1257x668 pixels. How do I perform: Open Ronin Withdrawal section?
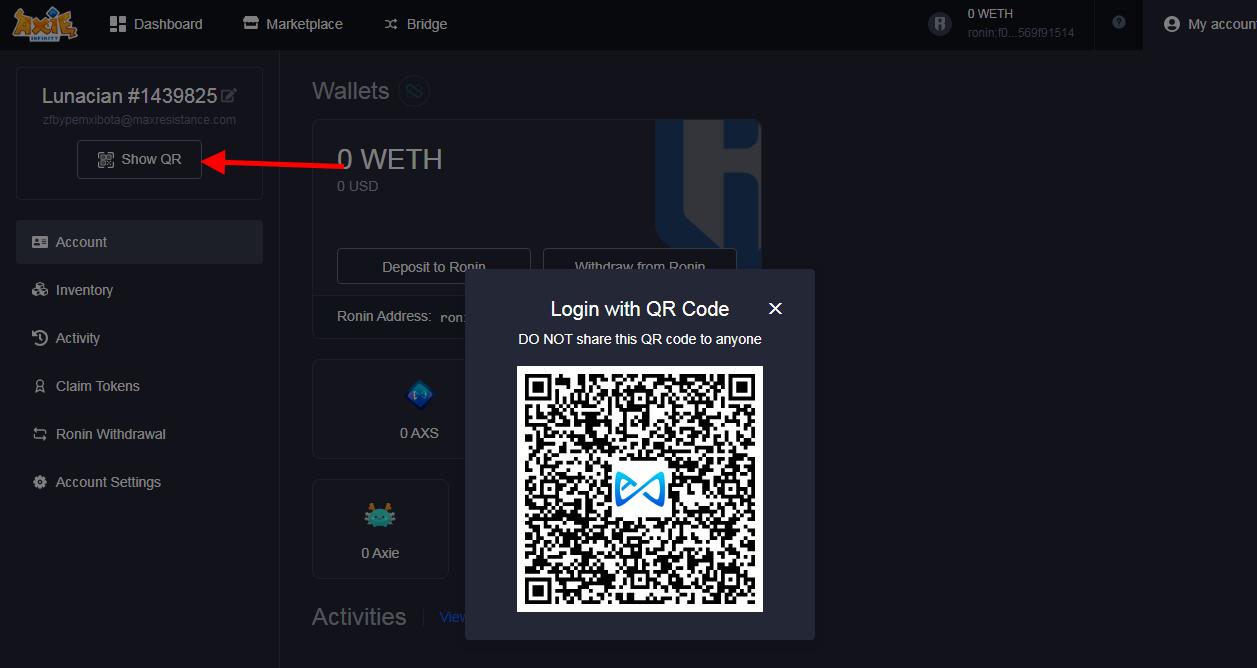pyautogui.click(x=139, y=434)
